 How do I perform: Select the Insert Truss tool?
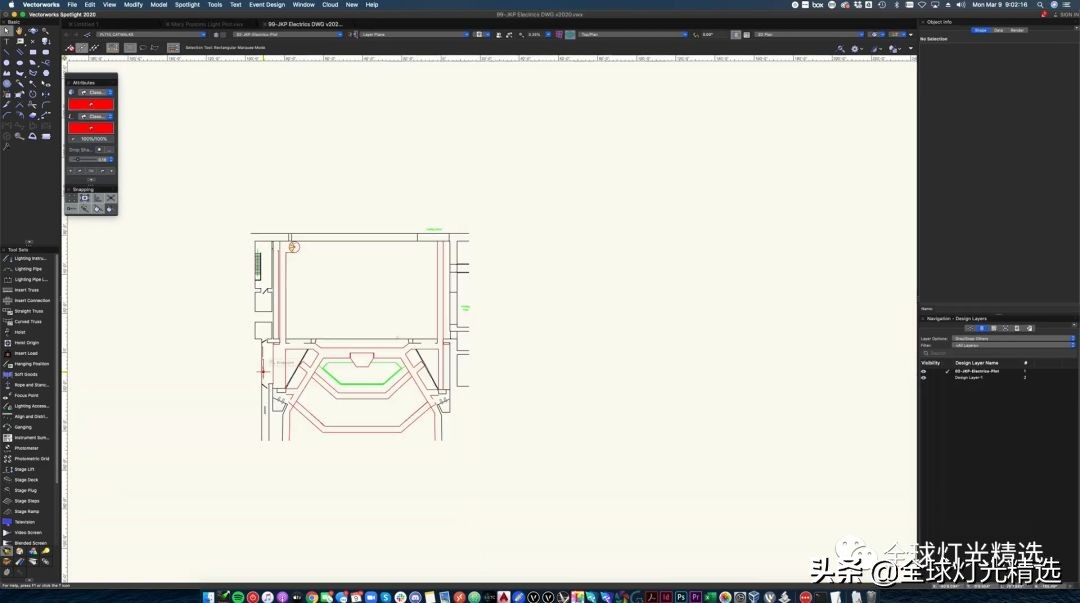click(27, 290)
